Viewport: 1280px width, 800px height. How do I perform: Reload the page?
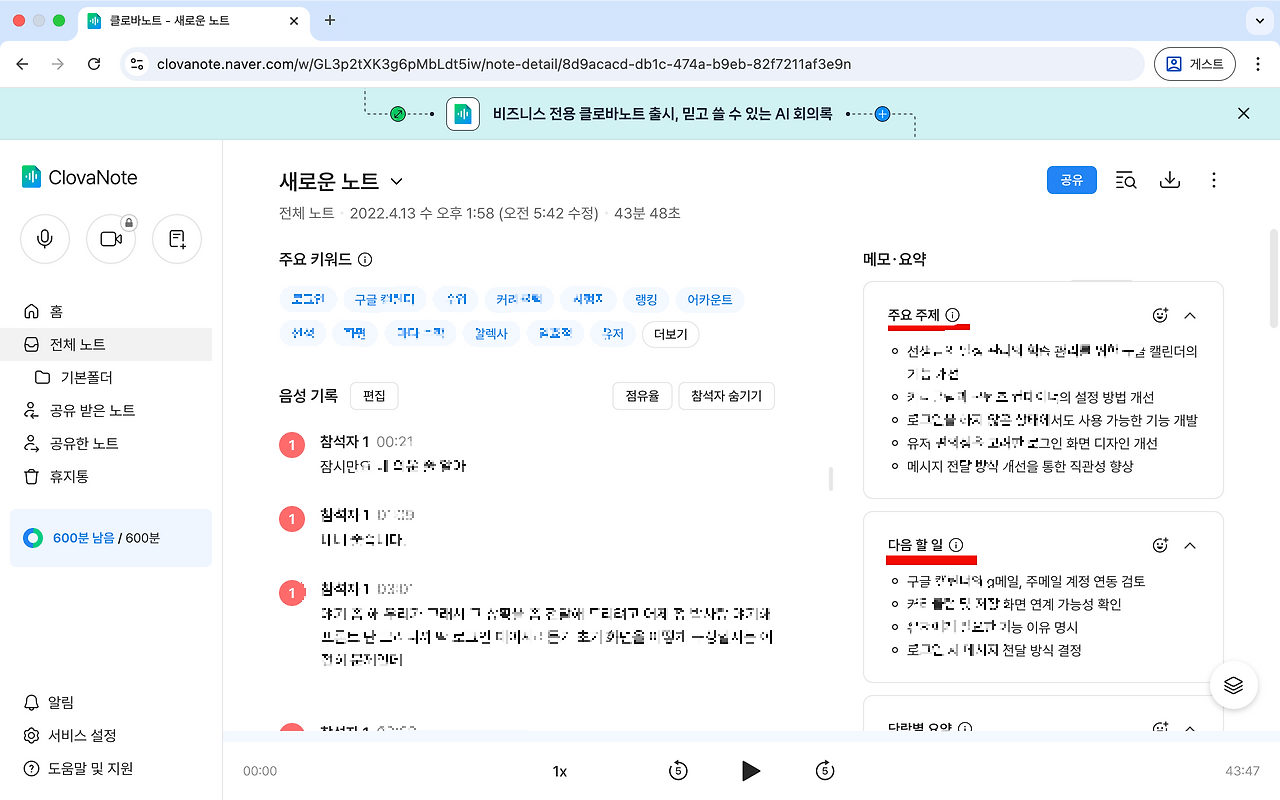click(94, 64)
